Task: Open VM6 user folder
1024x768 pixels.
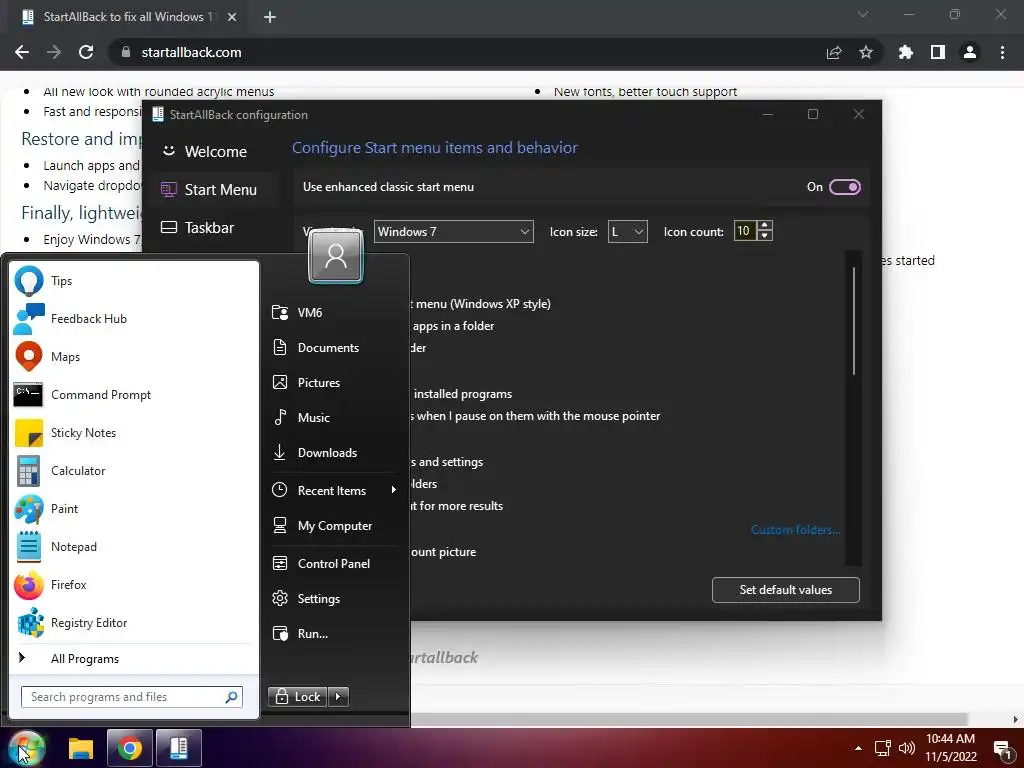Action: pos(334,312)
